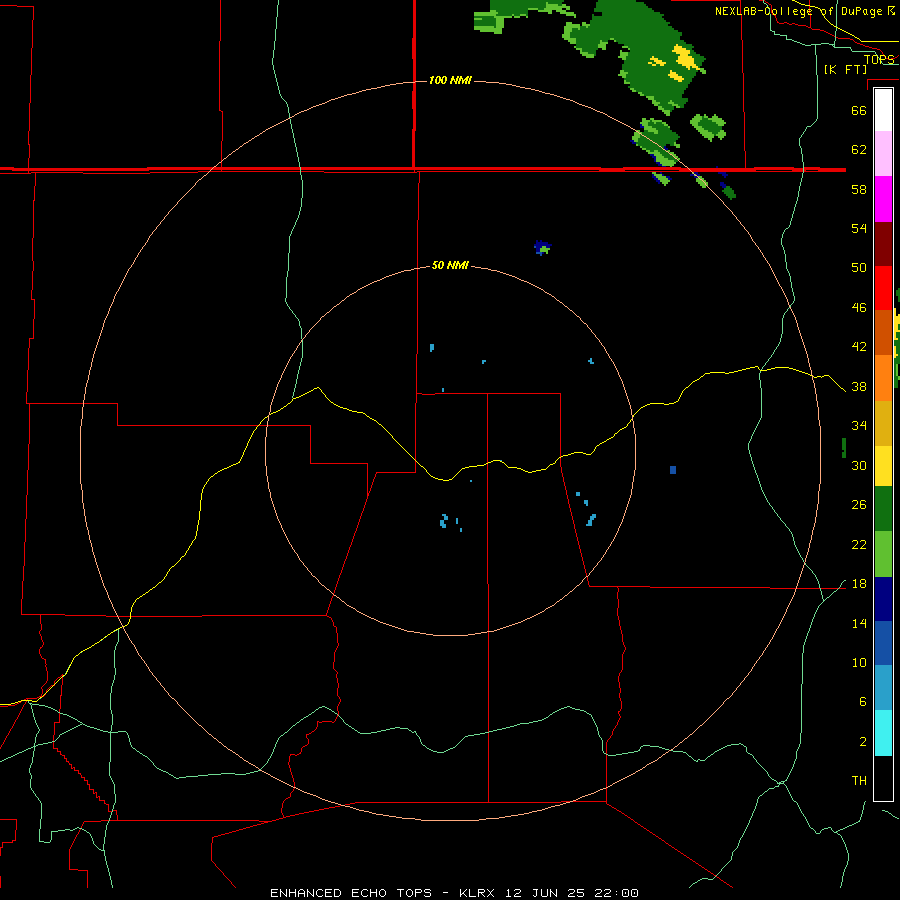
Task: Click the white 66 K FT color swatch
Action: coord(883,110)
